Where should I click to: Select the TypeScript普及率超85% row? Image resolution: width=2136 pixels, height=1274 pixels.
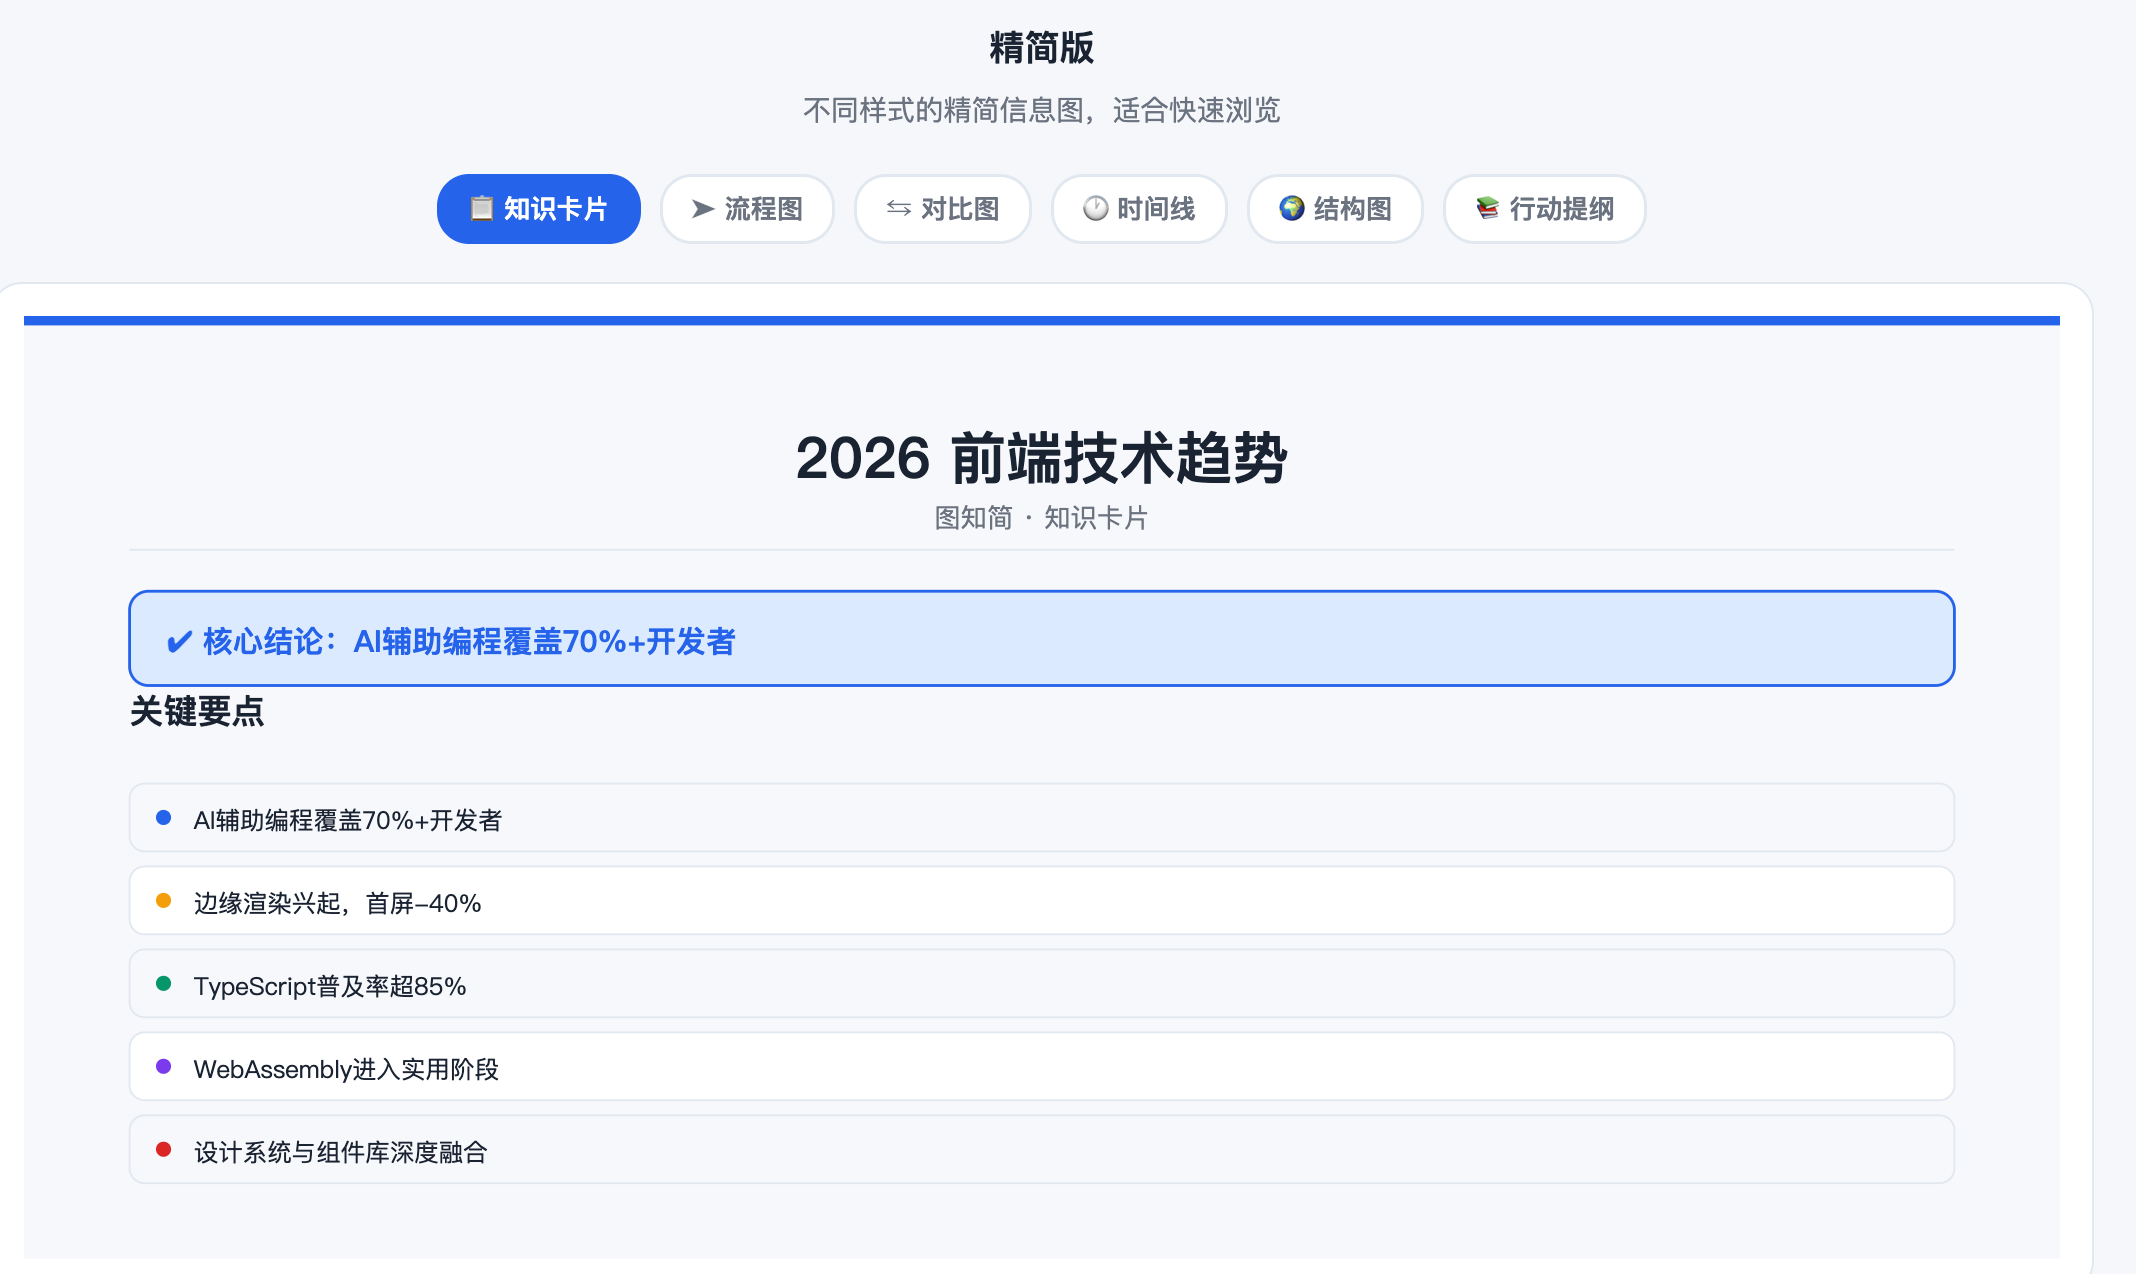coord(1041,984)
